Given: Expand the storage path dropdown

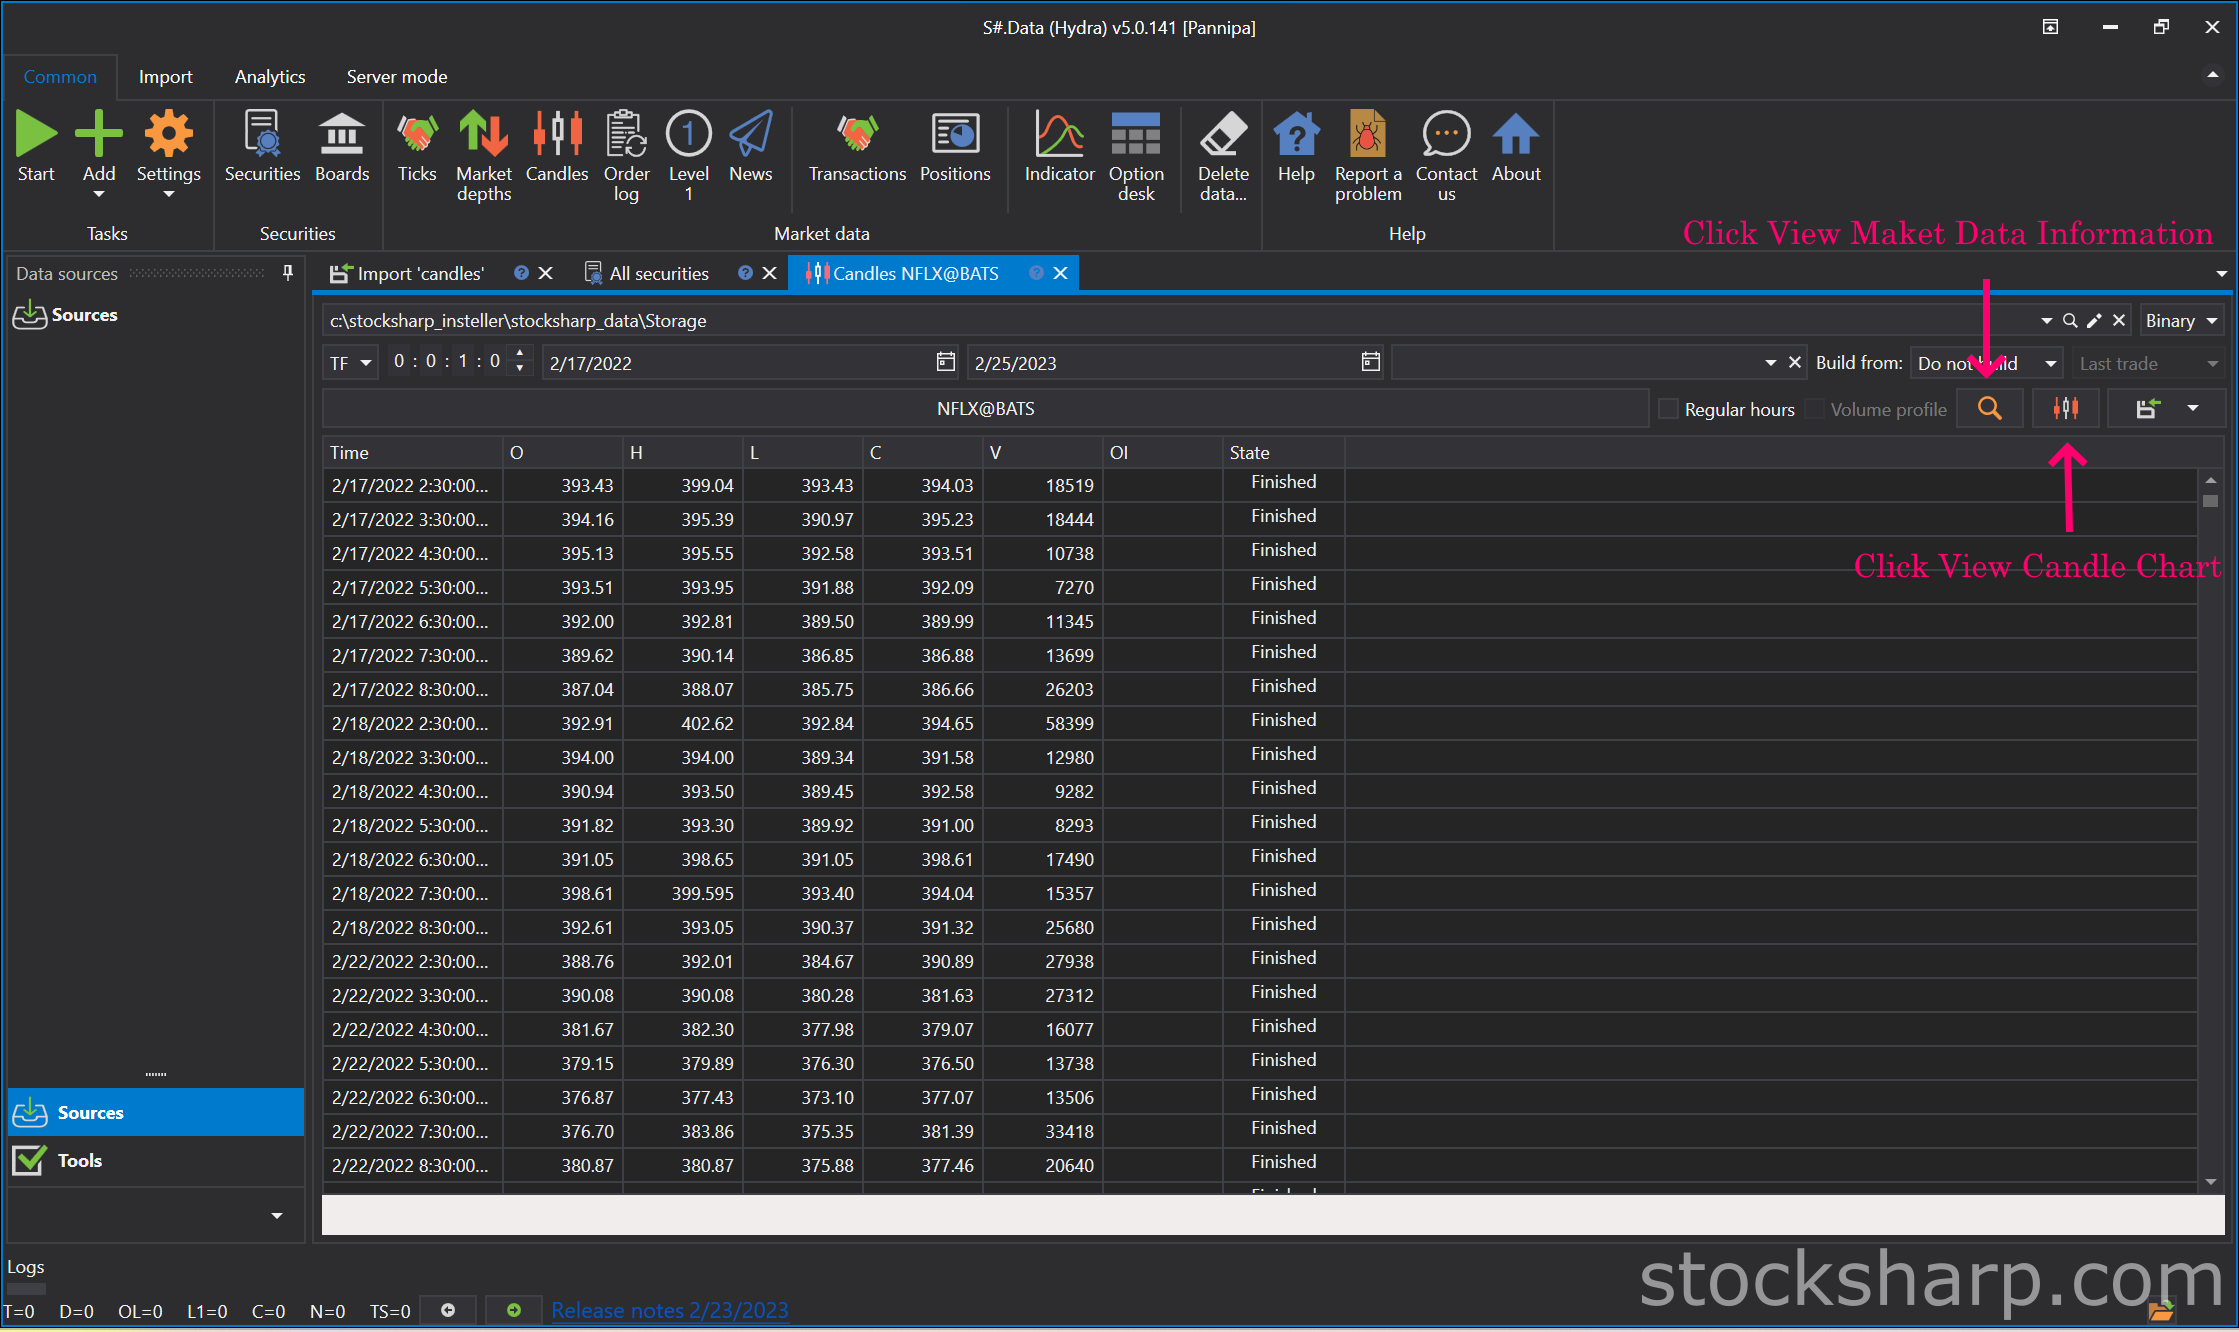Looking at the screenshot, I should pos(2046,321).
